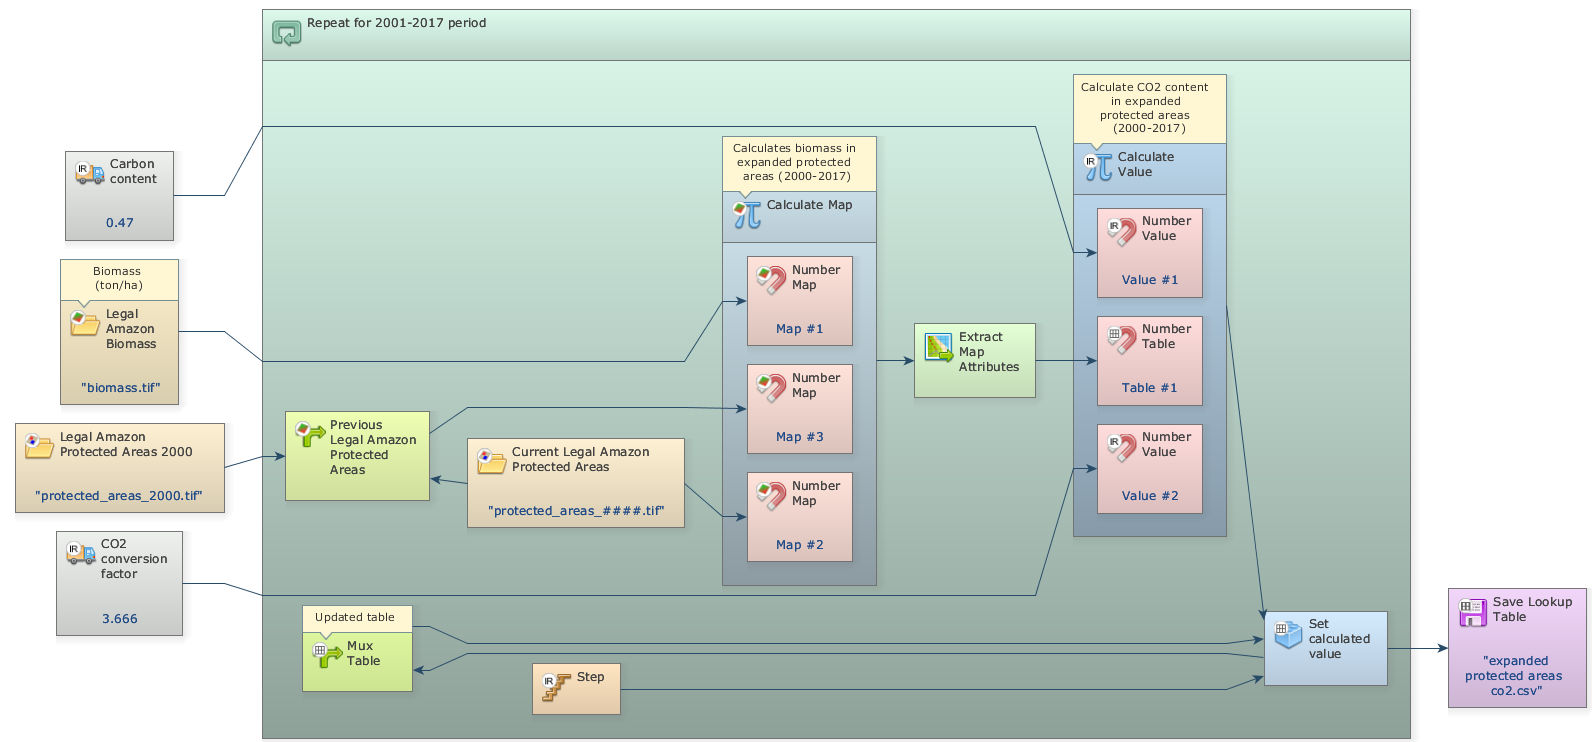Click the "Updated table" comment label
The image size is (1592, 742).
click(355, 618)
